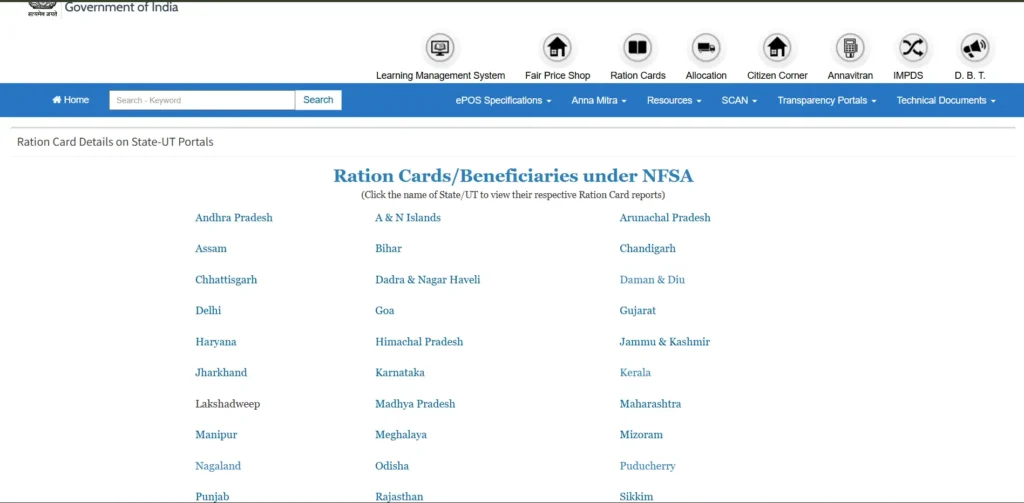Open the Andhra Pradesh ration card link
Image resolution: width=1024 pixels, height=503 pixels.
pyautogui.click(x=234, y=218)
